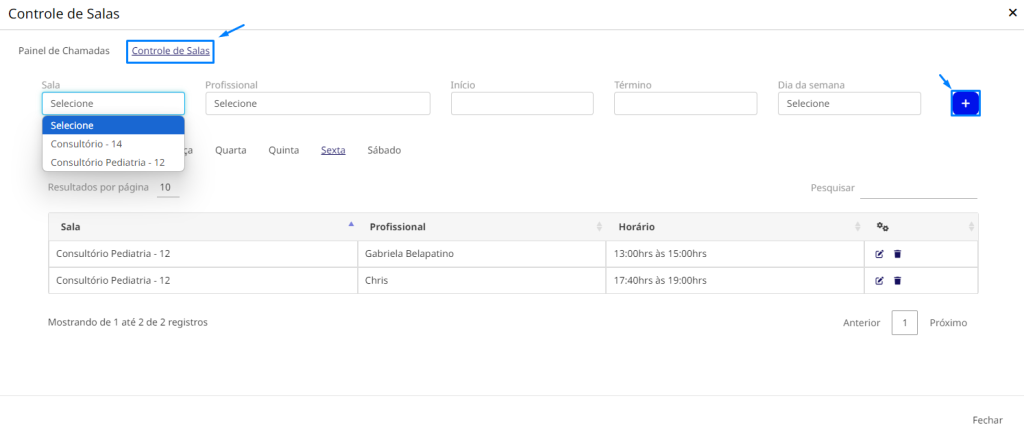Click the gears actions column header

(x=921, y=227)
